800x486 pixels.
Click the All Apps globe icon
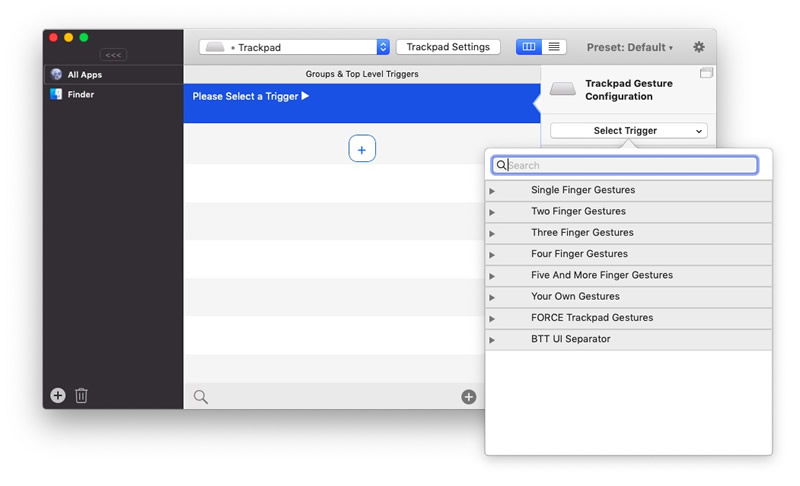click(56, 74)
